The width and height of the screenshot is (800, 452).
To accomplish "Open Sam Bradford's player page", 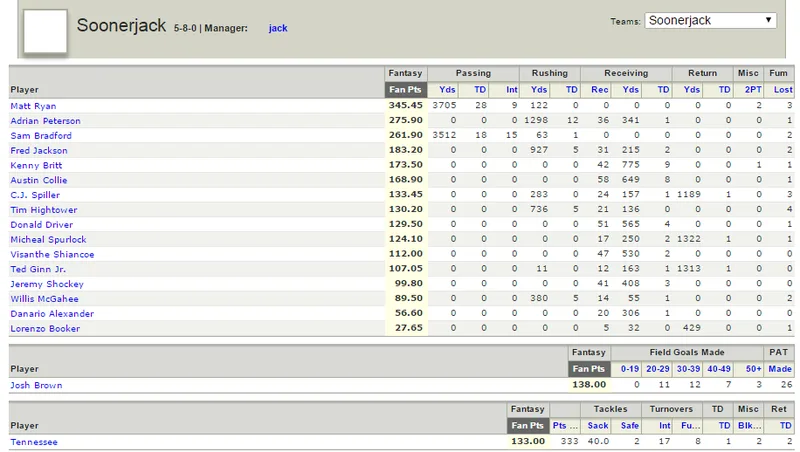I will (41, 136).
